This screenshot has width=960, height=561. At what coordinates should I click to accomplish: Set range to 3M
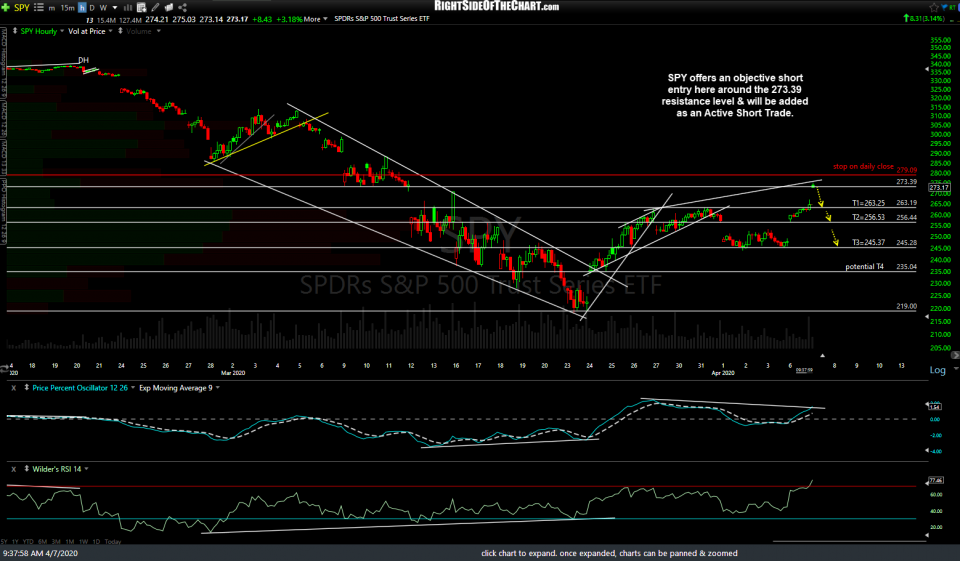[56, 541]
